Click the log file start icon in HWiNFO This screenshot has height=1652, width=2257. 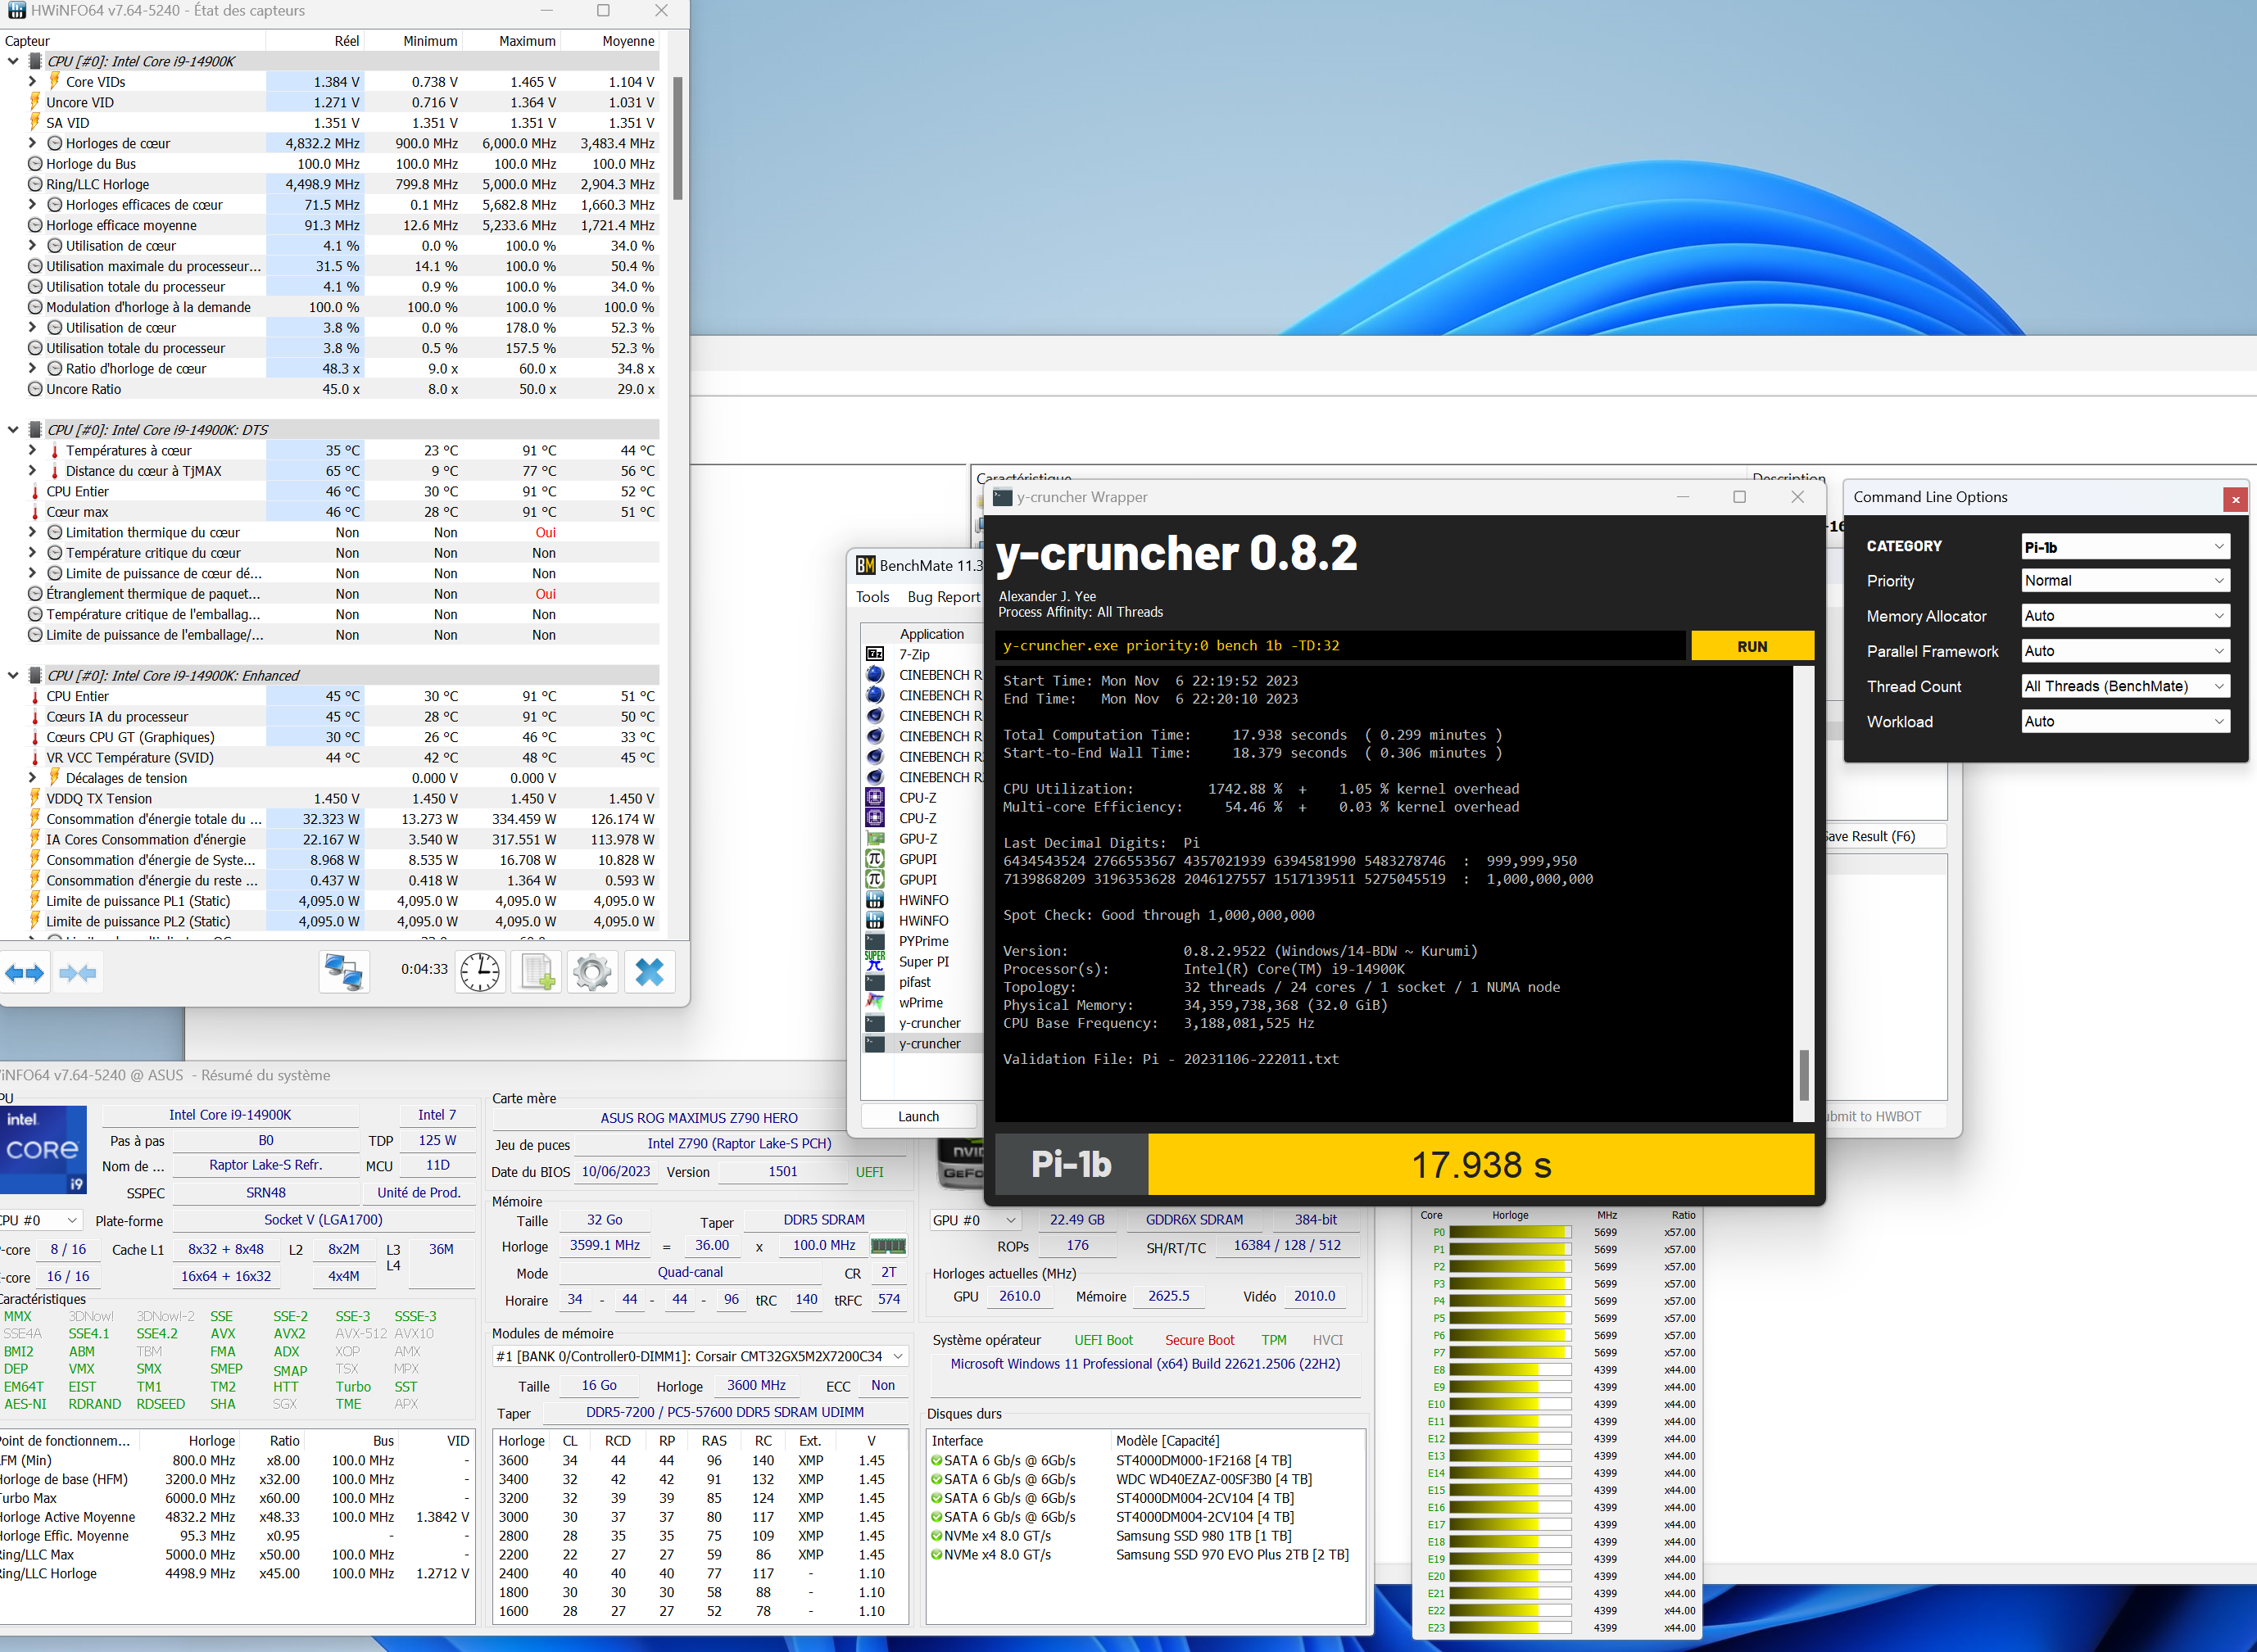[x=536, y=972]
